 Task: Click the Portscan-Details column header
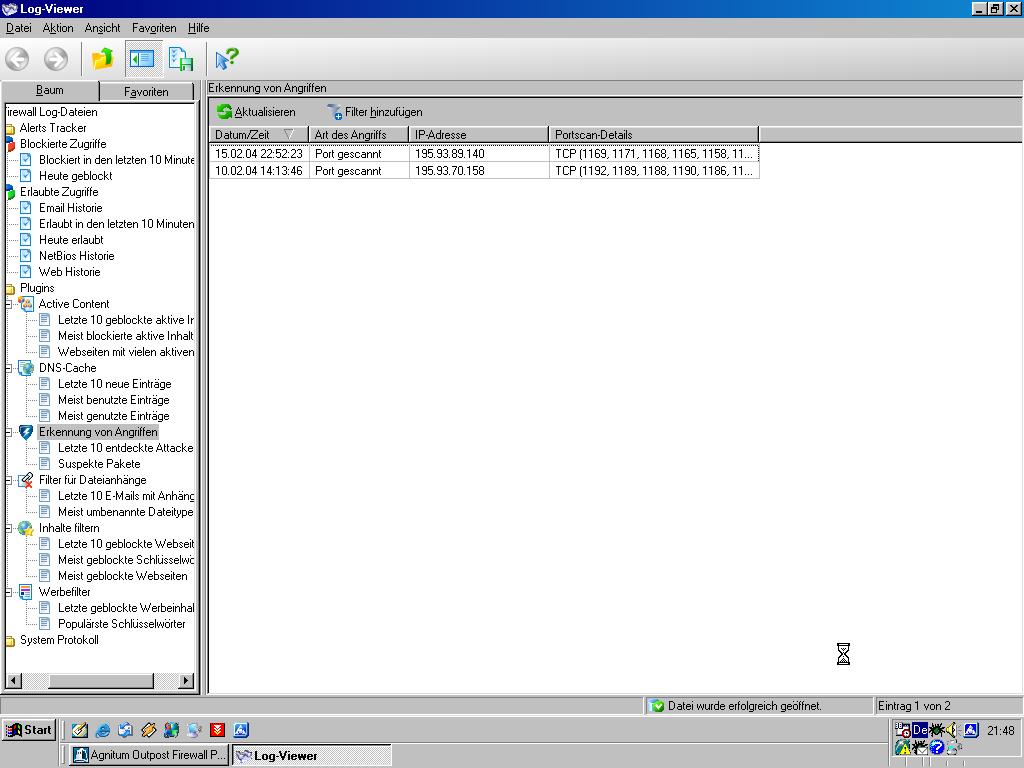[x=654, y=135]
